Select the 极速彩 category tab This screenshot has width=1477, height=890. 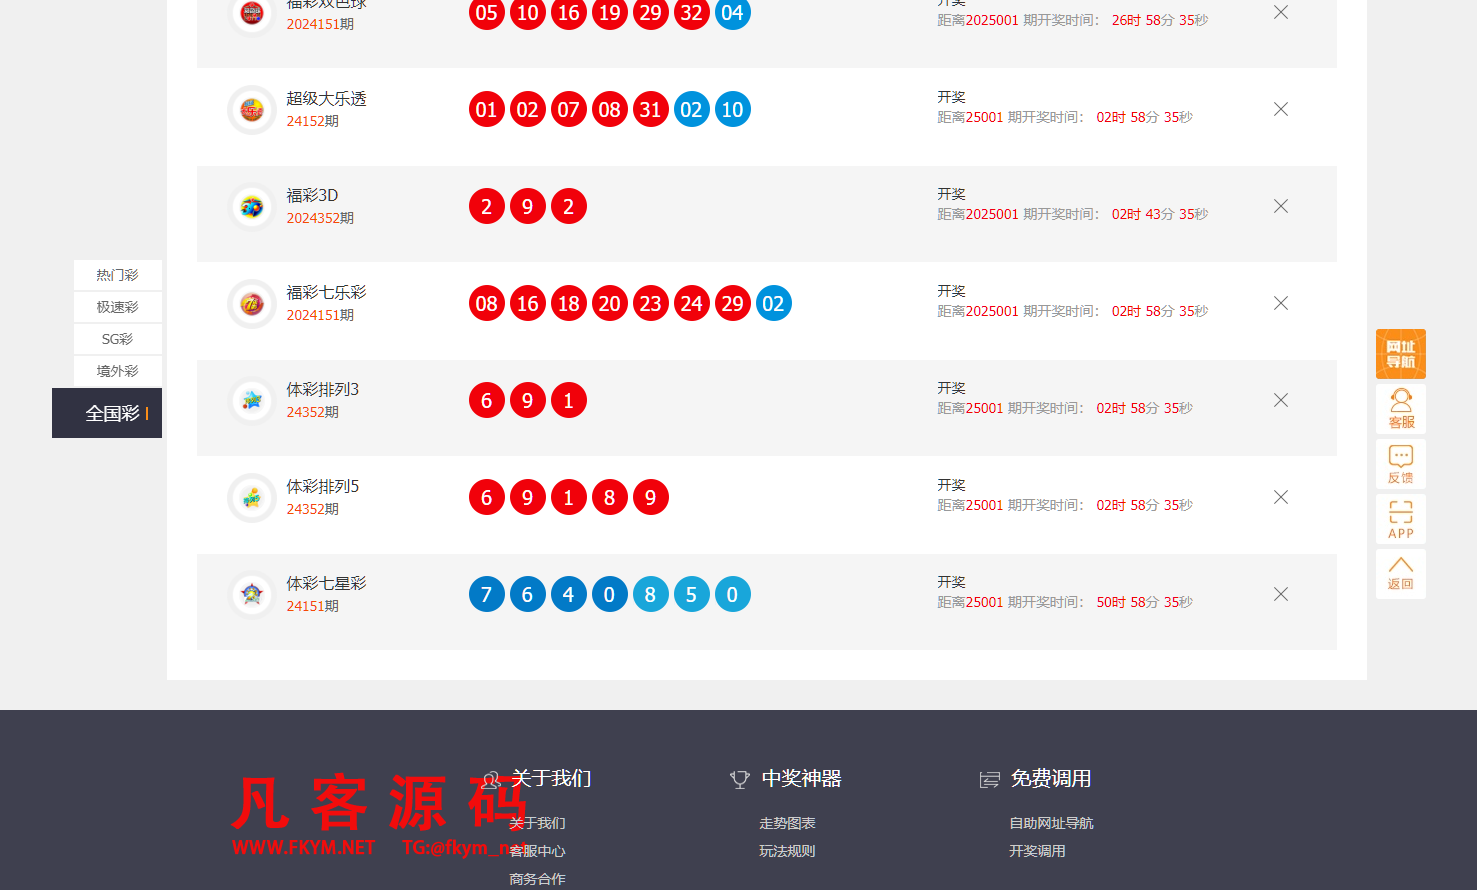click(x=117, y=307)
